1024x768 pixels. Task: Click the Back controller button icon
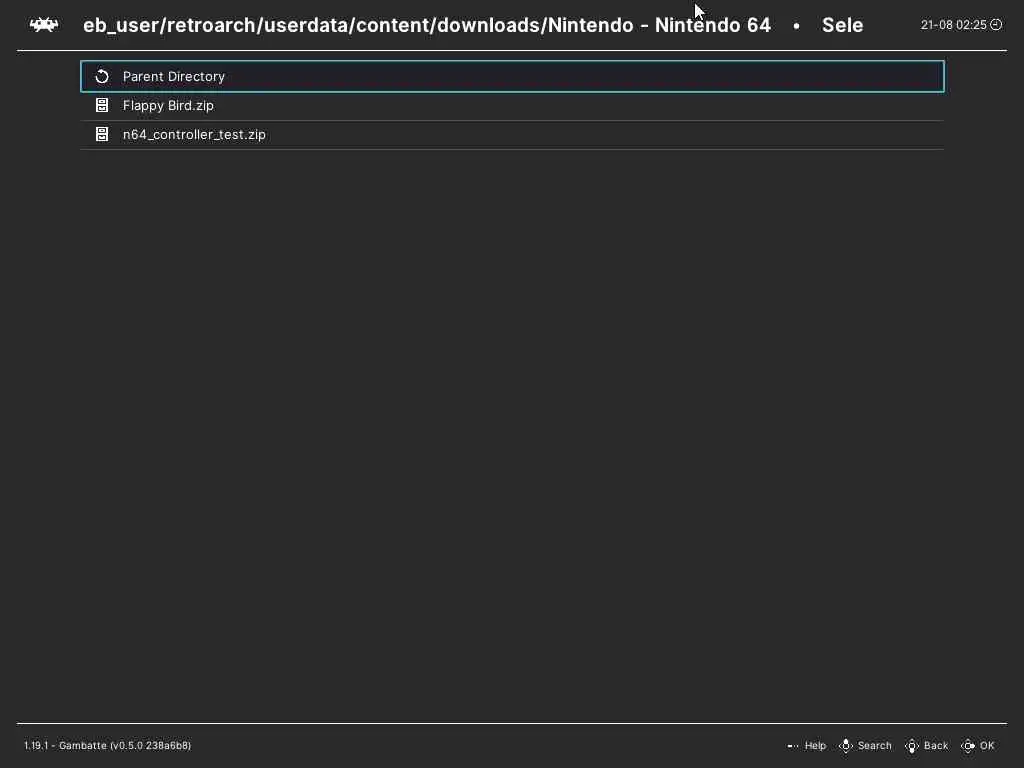coord(912,746)
